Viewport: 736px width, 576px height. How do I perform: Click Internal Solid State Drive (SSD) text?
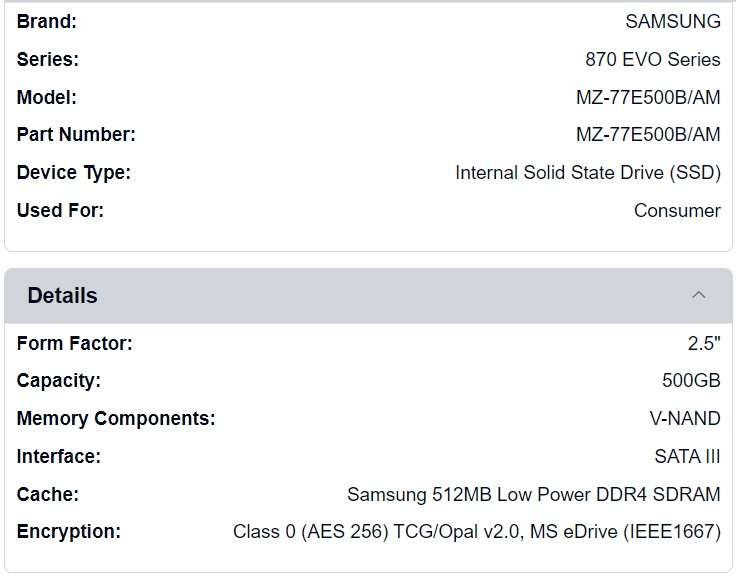587,173
